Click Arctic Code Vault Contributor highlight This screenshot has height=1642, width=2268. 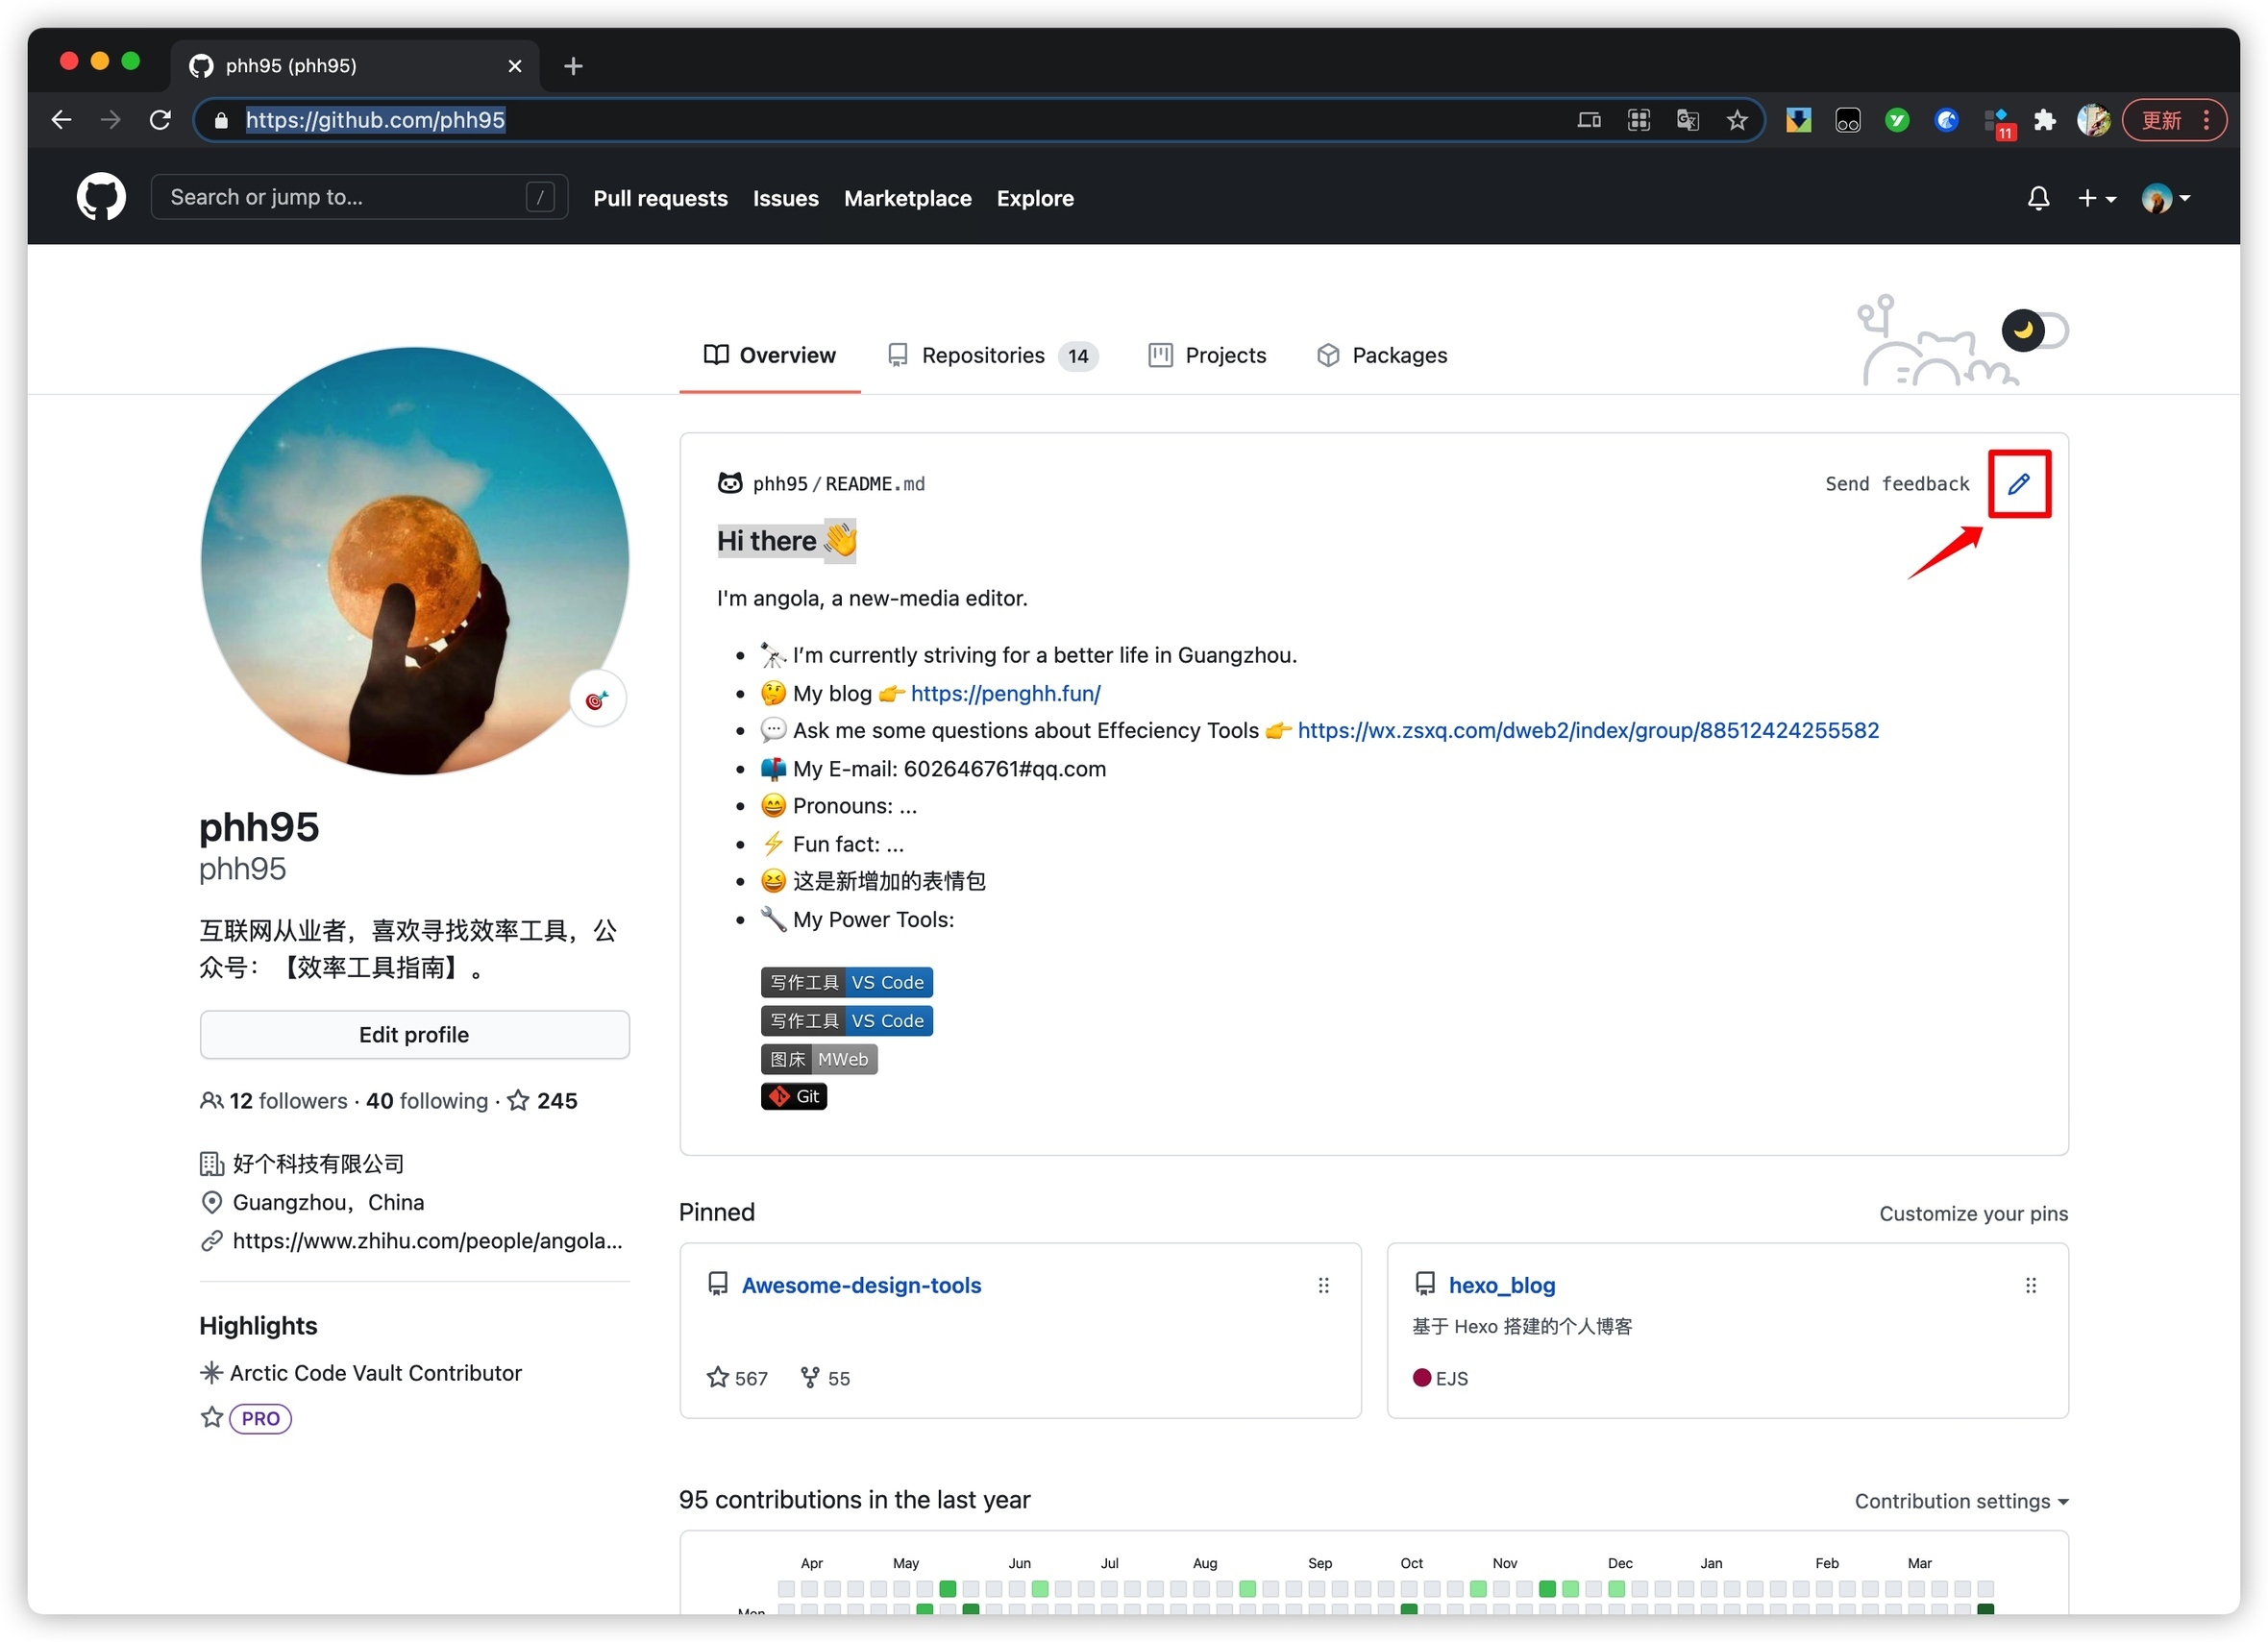coord(375,1373)
